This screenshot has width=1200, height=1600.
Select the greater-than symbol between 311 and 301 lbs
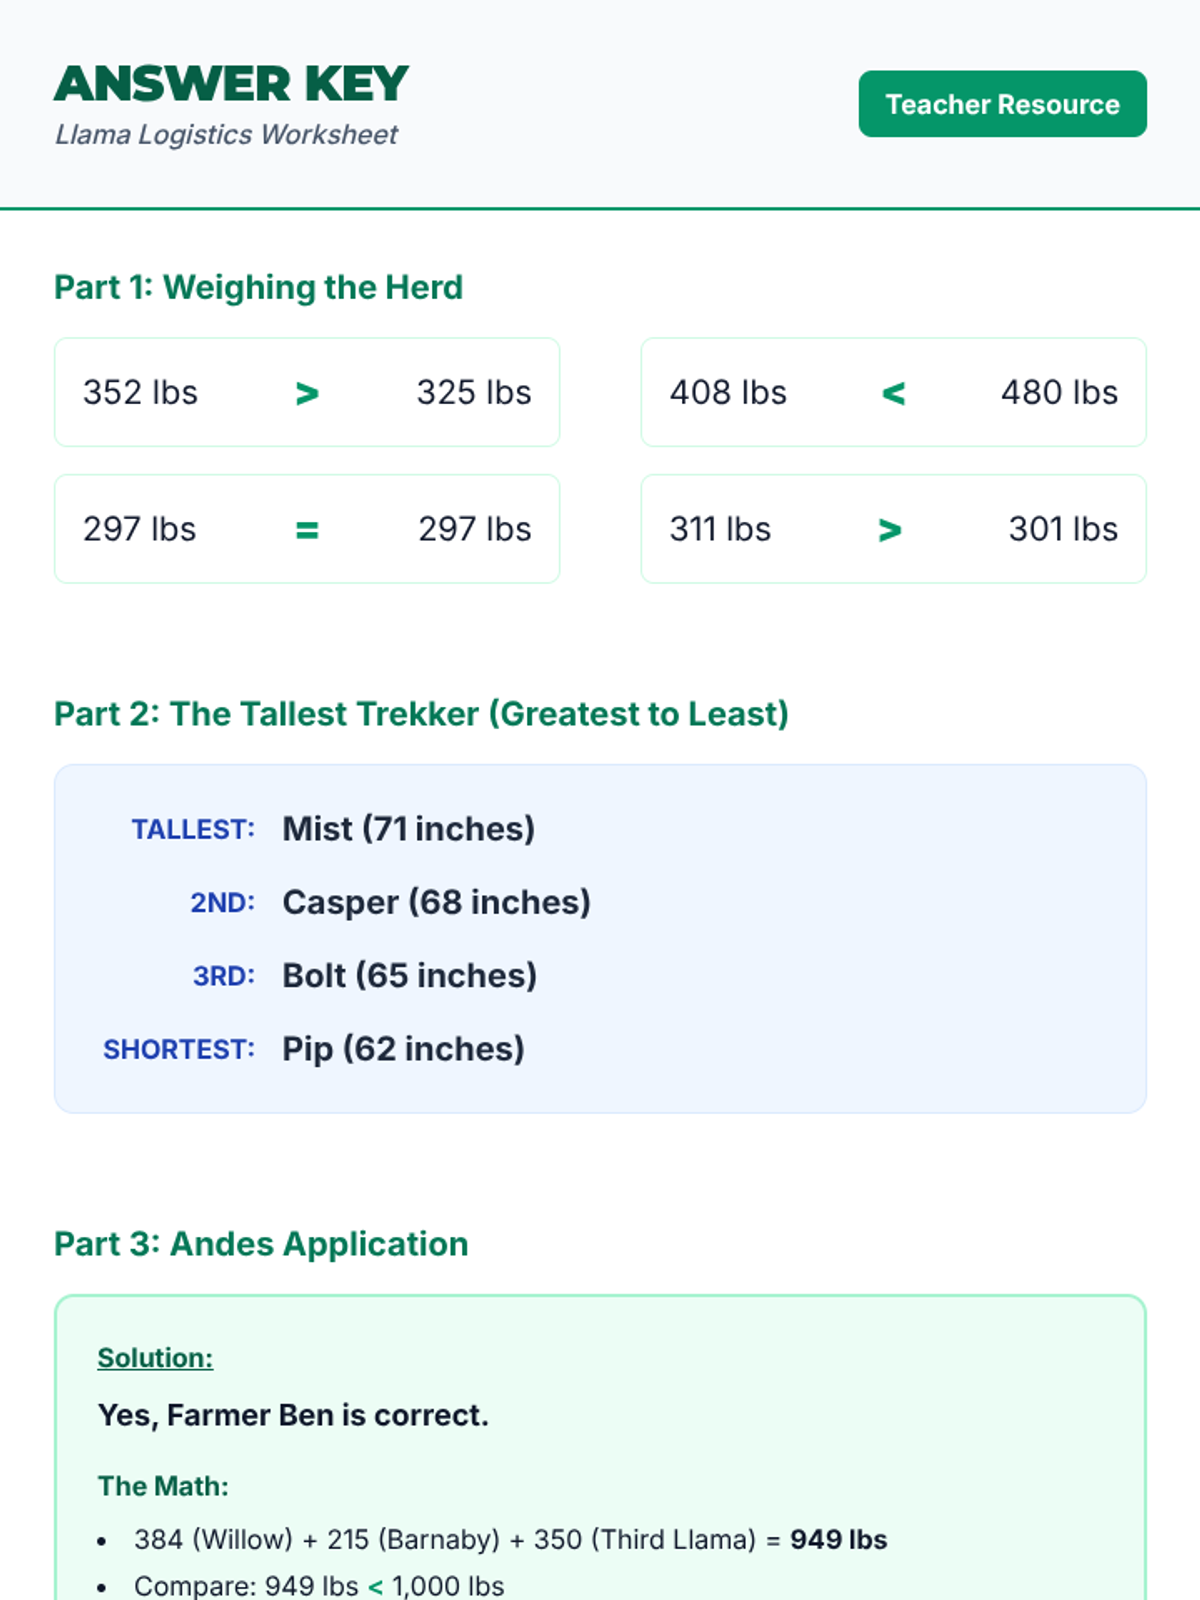(890, 530)
